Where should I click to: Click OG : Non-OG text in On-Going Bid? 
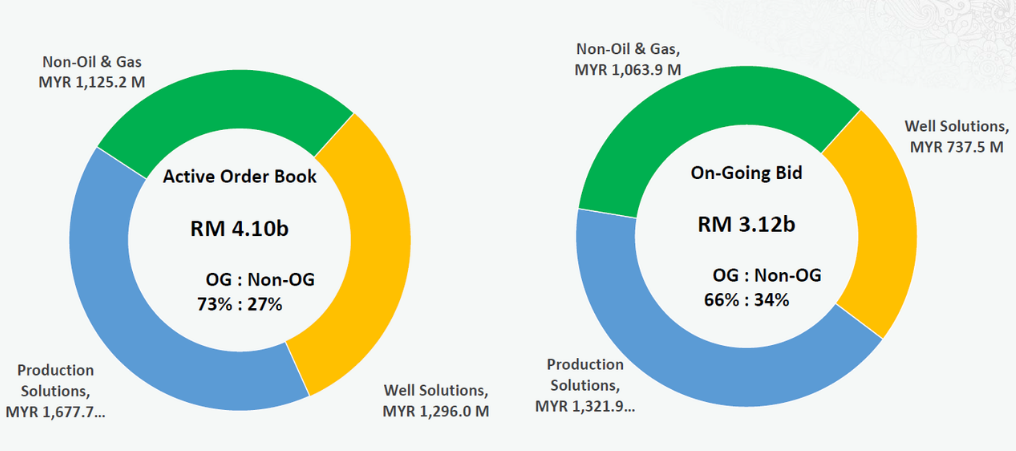coord(767,275)
